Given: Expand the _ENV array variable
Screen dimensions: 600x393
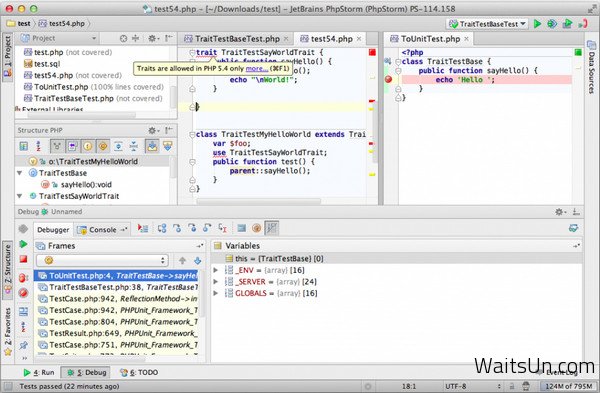Looking at the screenshot, I should click(x=216, y=270).
